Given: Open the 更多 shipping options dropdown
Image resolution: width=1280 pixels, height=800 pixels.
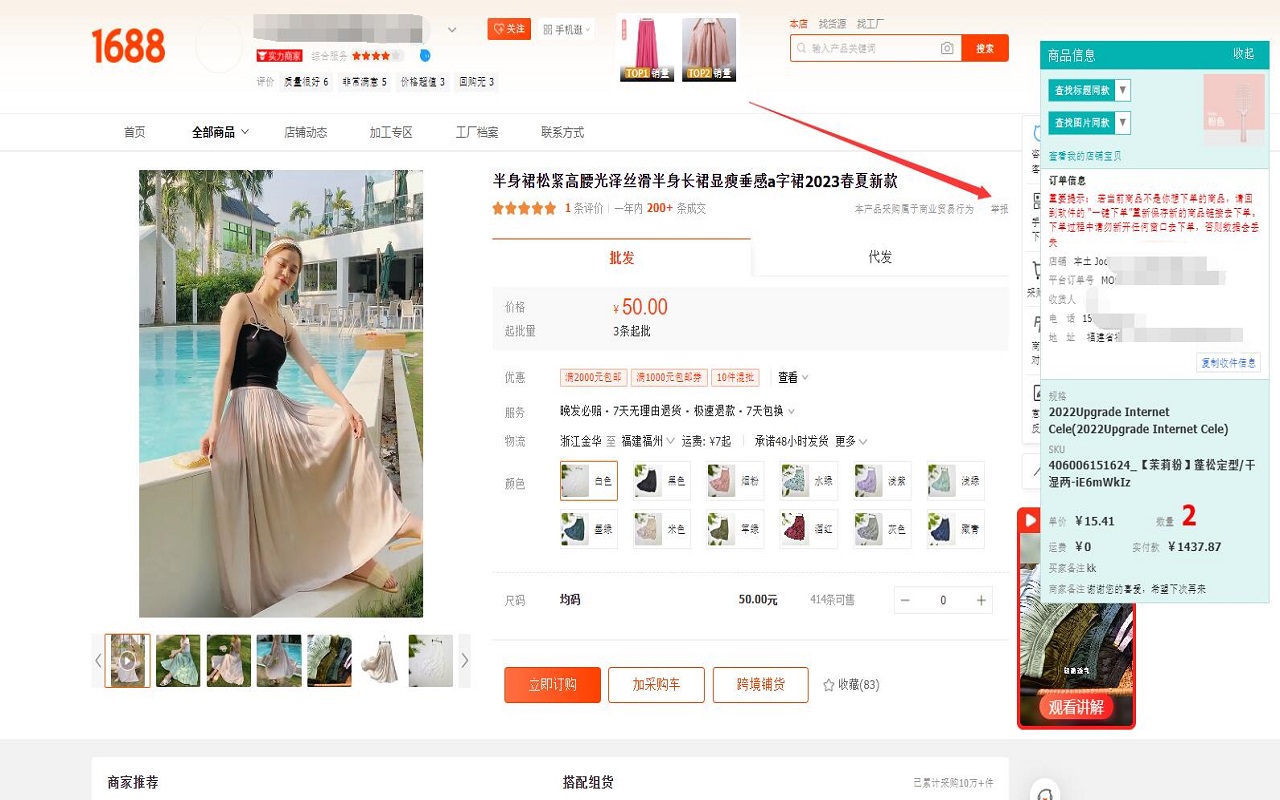Looking at the screenshot, I should (845, 440).
